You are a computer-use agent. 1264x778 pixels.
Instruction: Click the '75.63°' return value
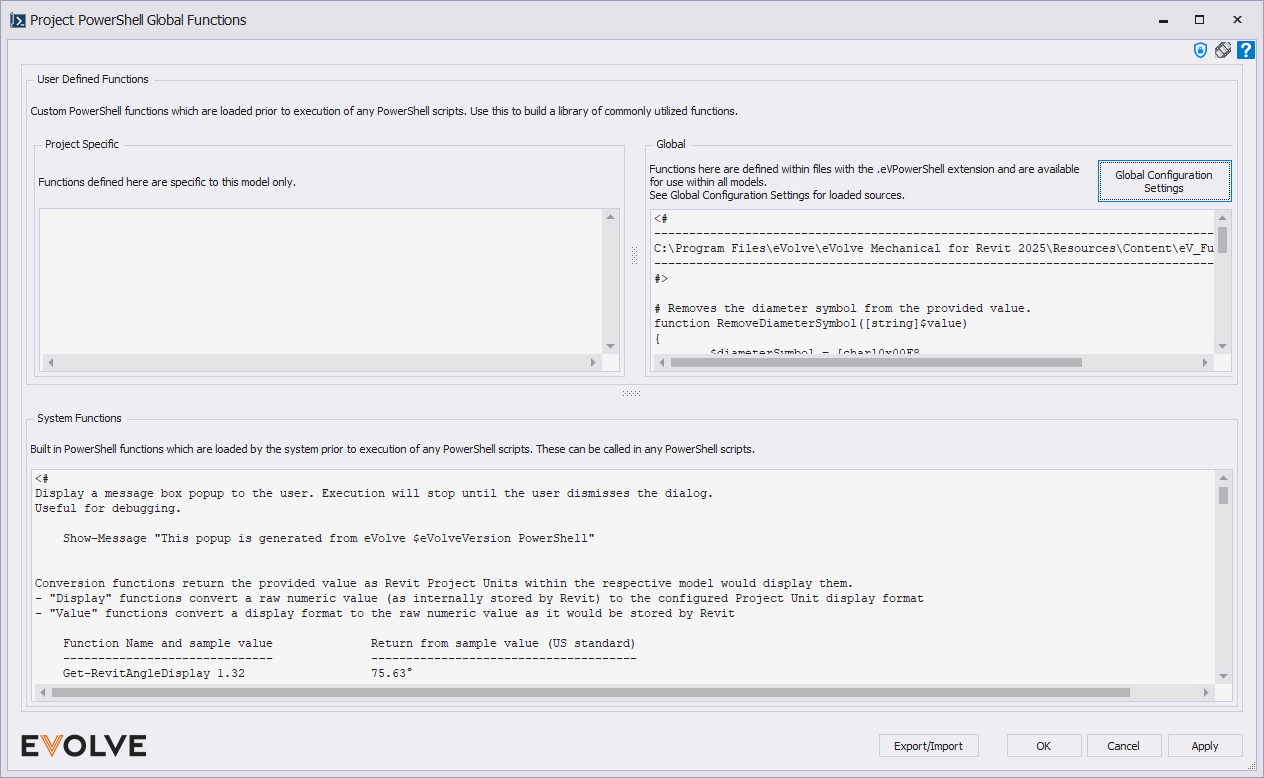[x=391, y=674]
